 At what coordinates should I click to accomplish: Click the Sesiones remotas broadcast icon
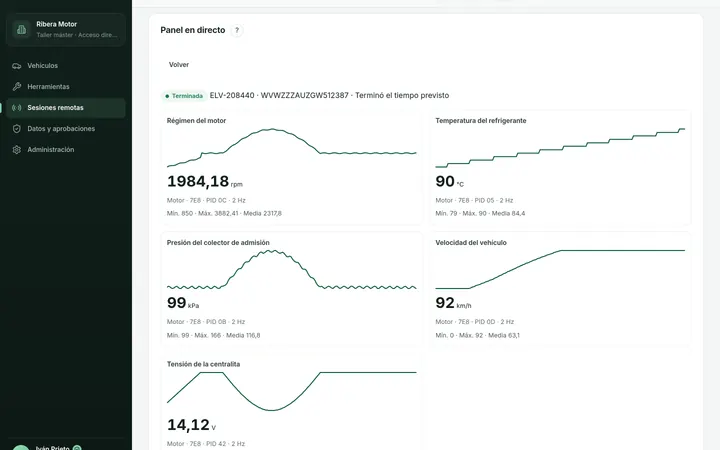coord(17,107)
